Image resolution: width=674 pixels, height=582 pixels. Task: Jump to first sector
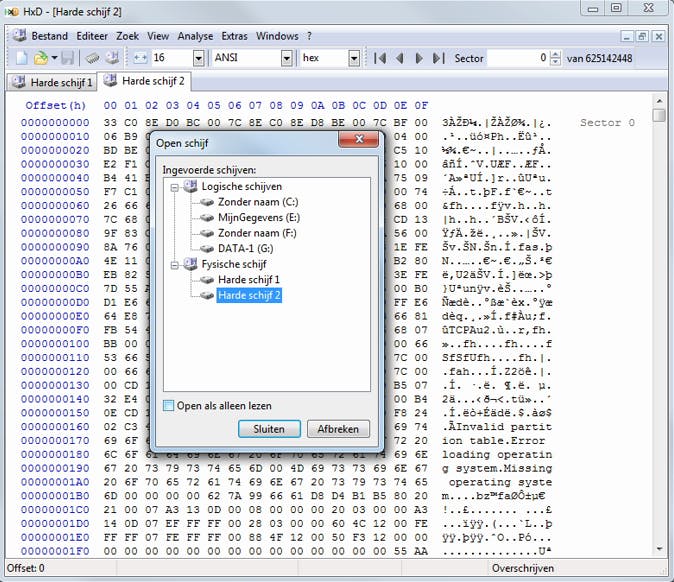click(x=380, y=58)
